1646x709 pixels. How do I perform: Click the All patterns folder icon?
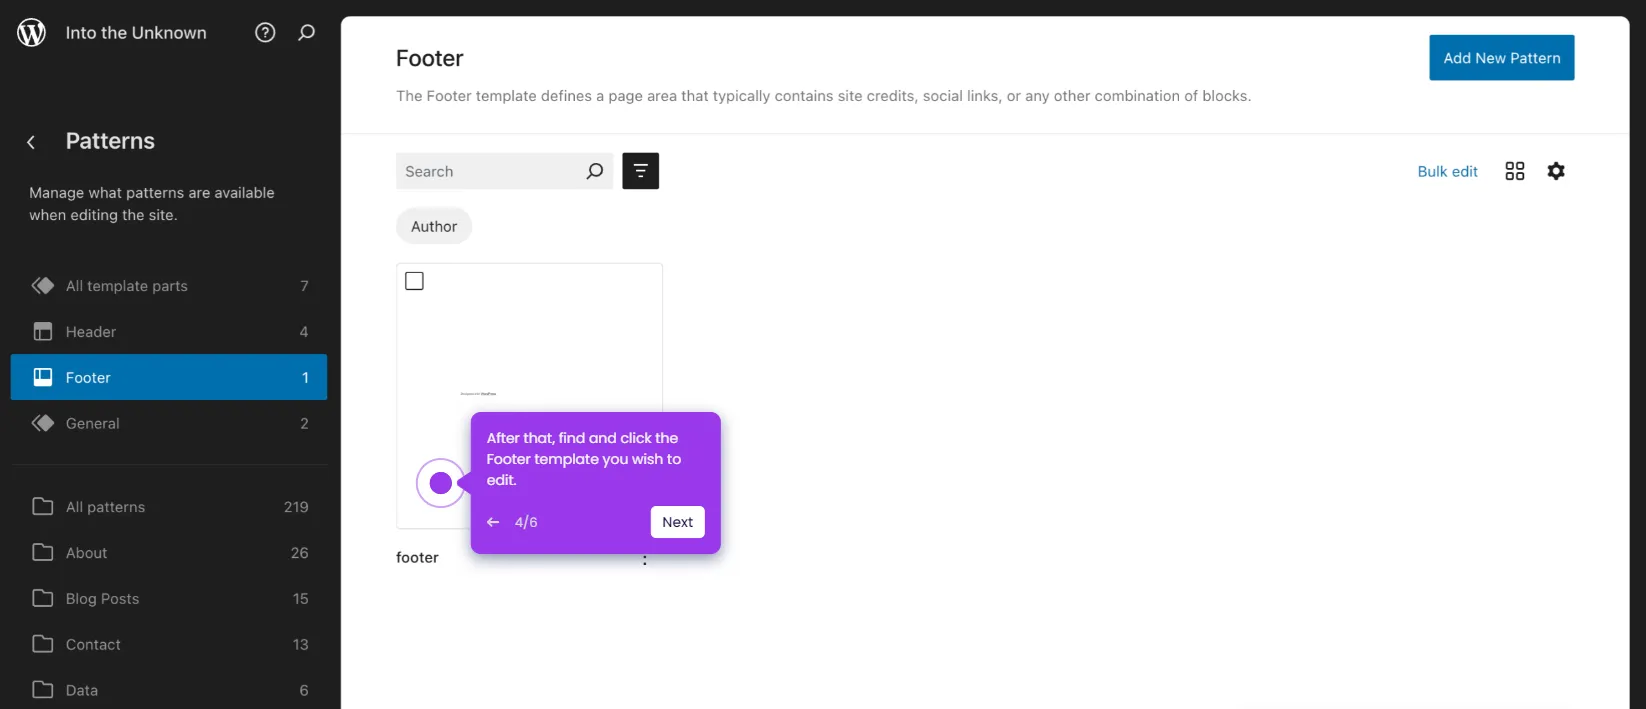43,506
